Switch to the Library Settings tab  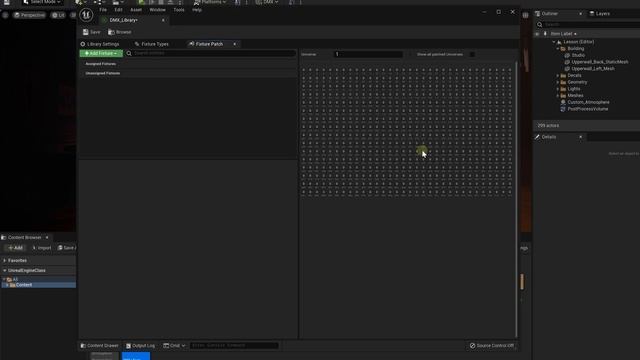[100, 44]
